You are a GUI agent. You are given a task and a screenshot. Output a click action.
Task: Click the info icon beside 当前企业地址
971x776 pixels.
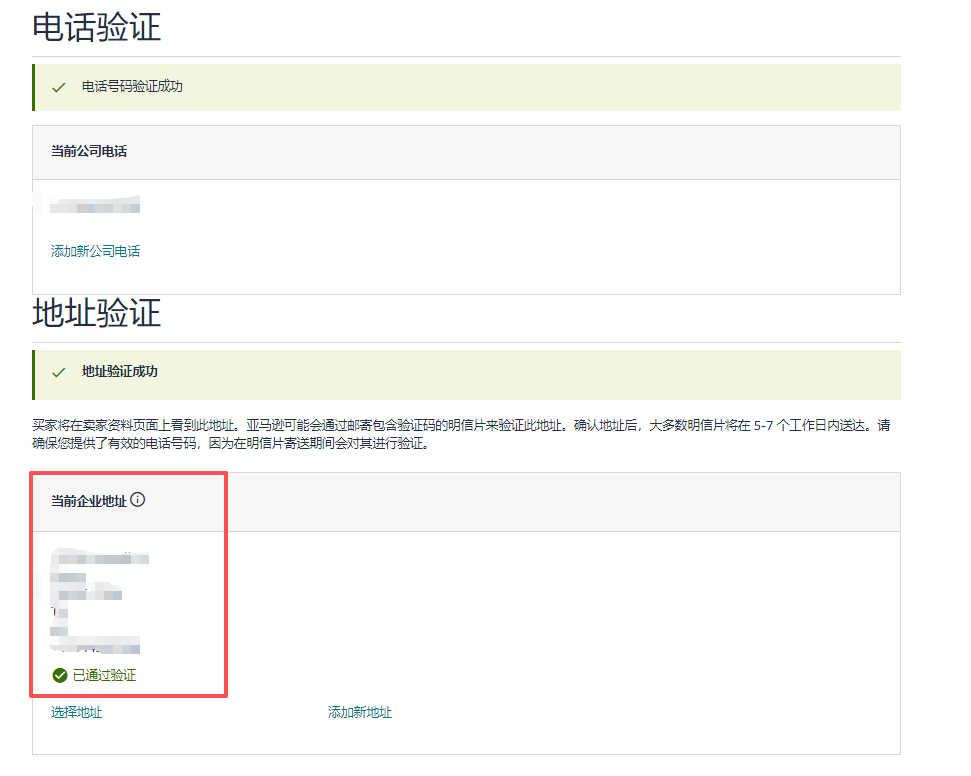(x=138, y=500)
